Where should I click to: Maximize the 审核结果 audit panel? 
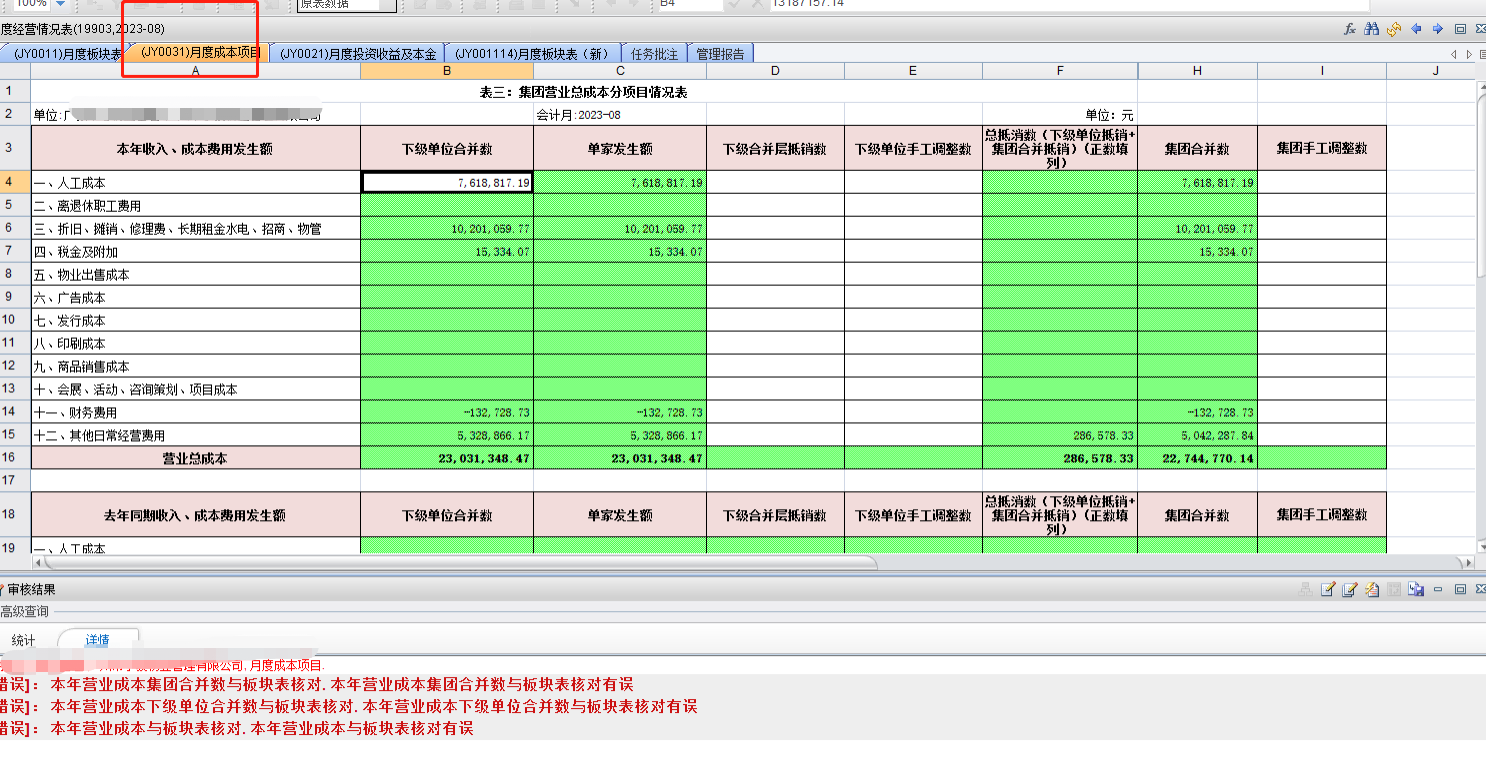1460,590
